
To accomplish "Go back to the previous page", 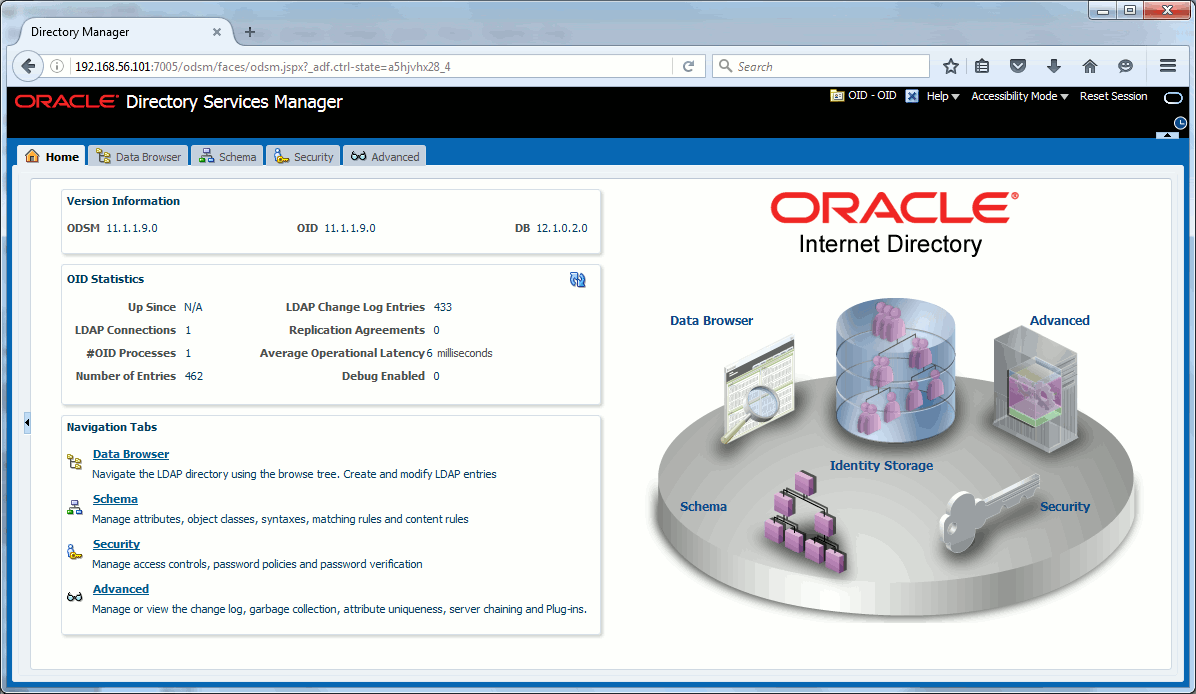I will coord(28,66).
